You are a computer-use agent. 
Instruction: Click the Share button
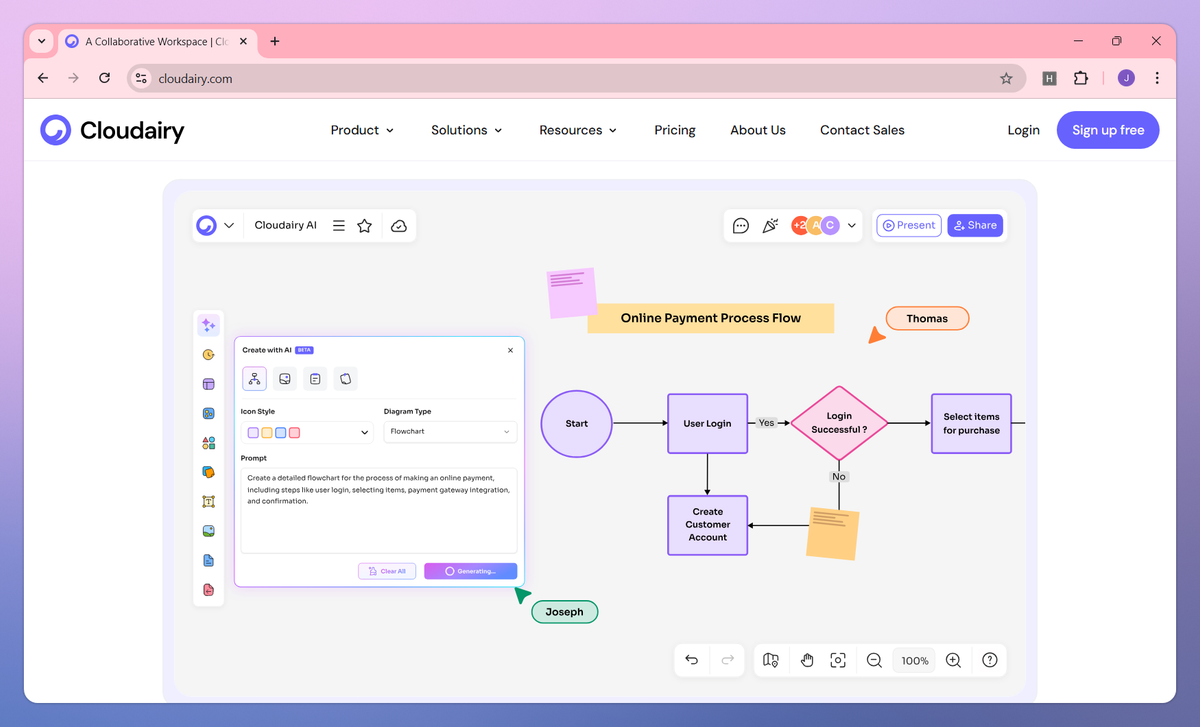pyautogui.click(x=975, y=226)
